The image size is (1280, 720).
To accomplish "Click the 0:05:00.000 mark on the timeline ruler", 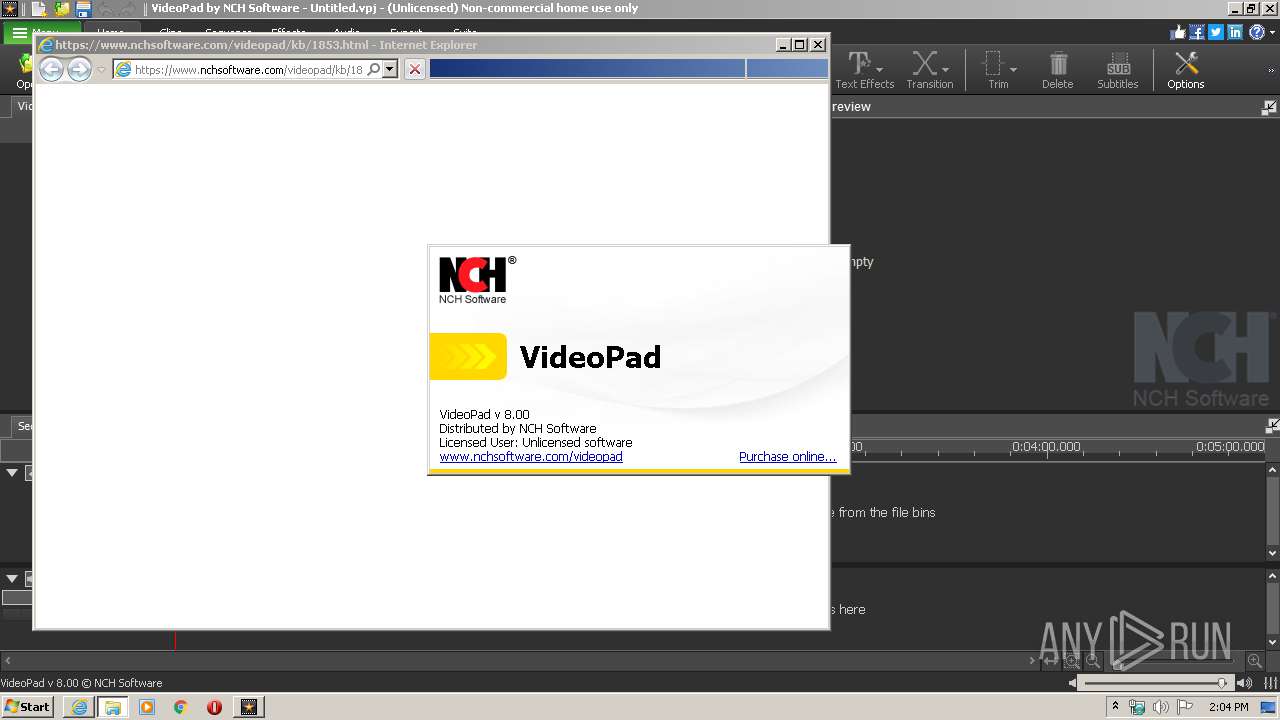I will 1231,447.
